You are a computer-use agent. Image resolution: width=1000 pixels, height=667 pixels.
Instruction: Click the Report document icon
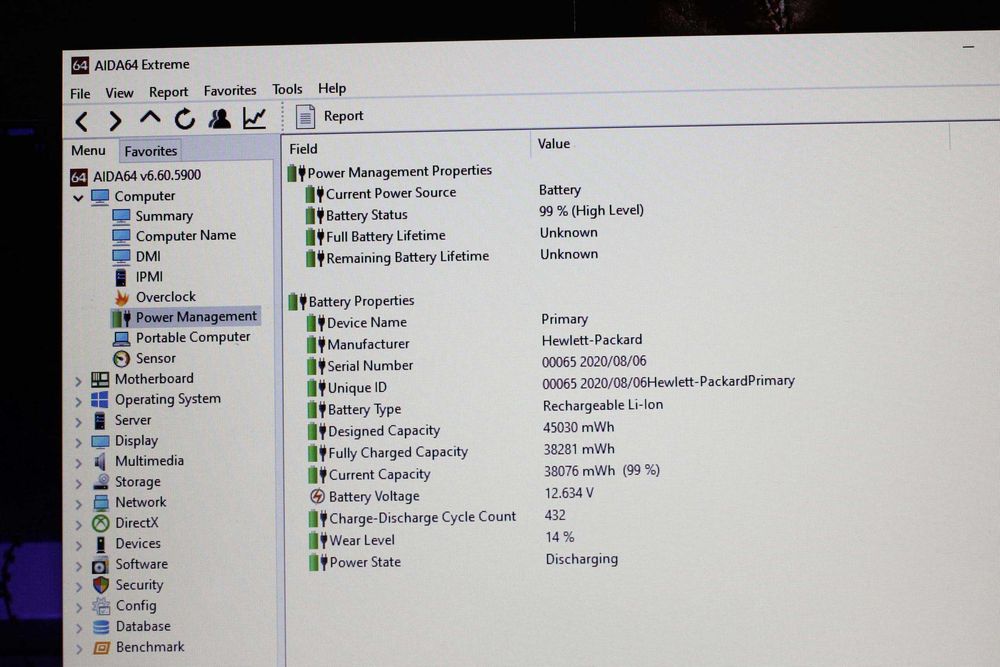[305, 117]
